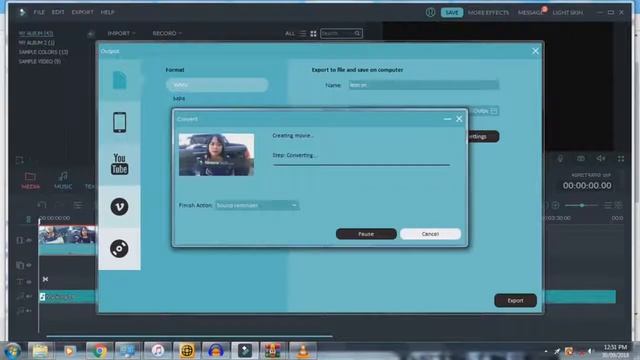The width and height of the screenshot is (640, 360).
Task: Open the EDIT menu
Action: [58, 12]
